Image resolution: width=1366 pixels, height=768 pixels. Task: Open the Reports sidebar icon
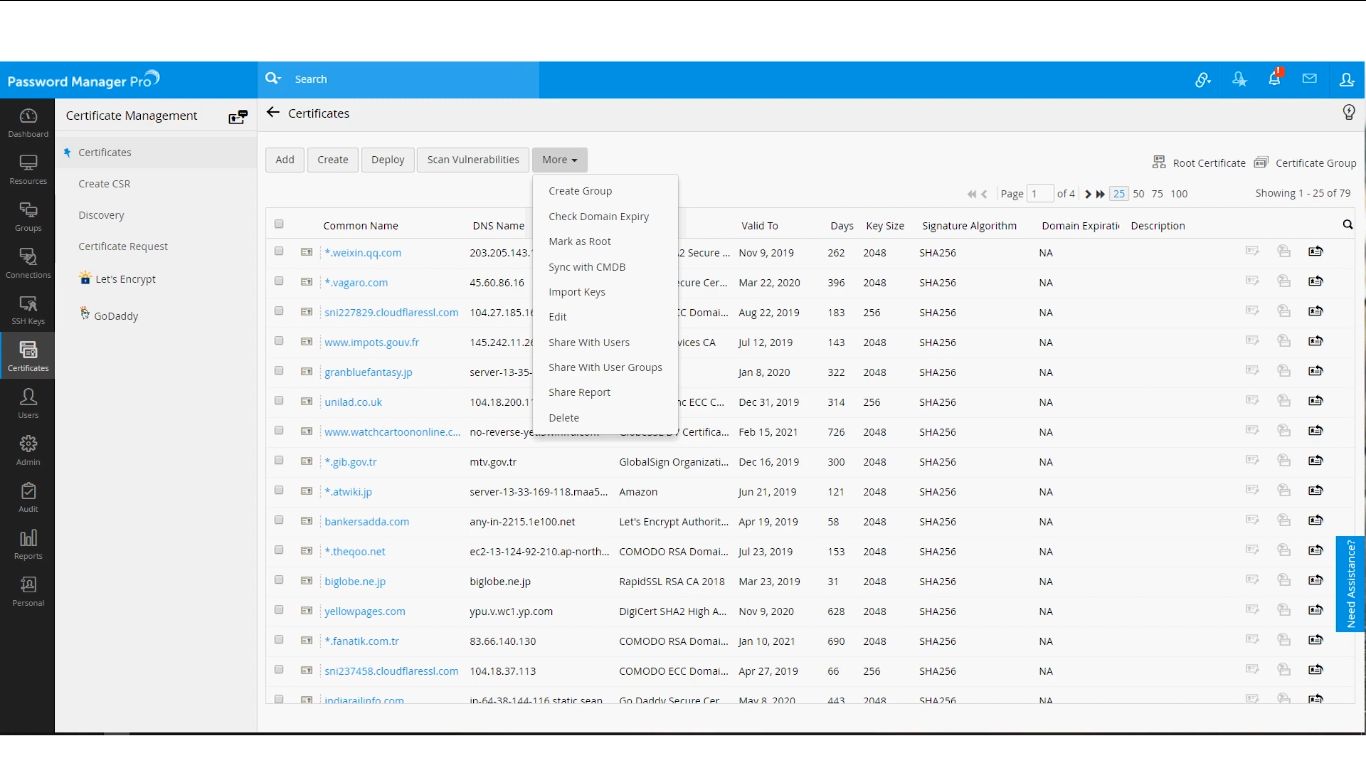coord(28,544)
